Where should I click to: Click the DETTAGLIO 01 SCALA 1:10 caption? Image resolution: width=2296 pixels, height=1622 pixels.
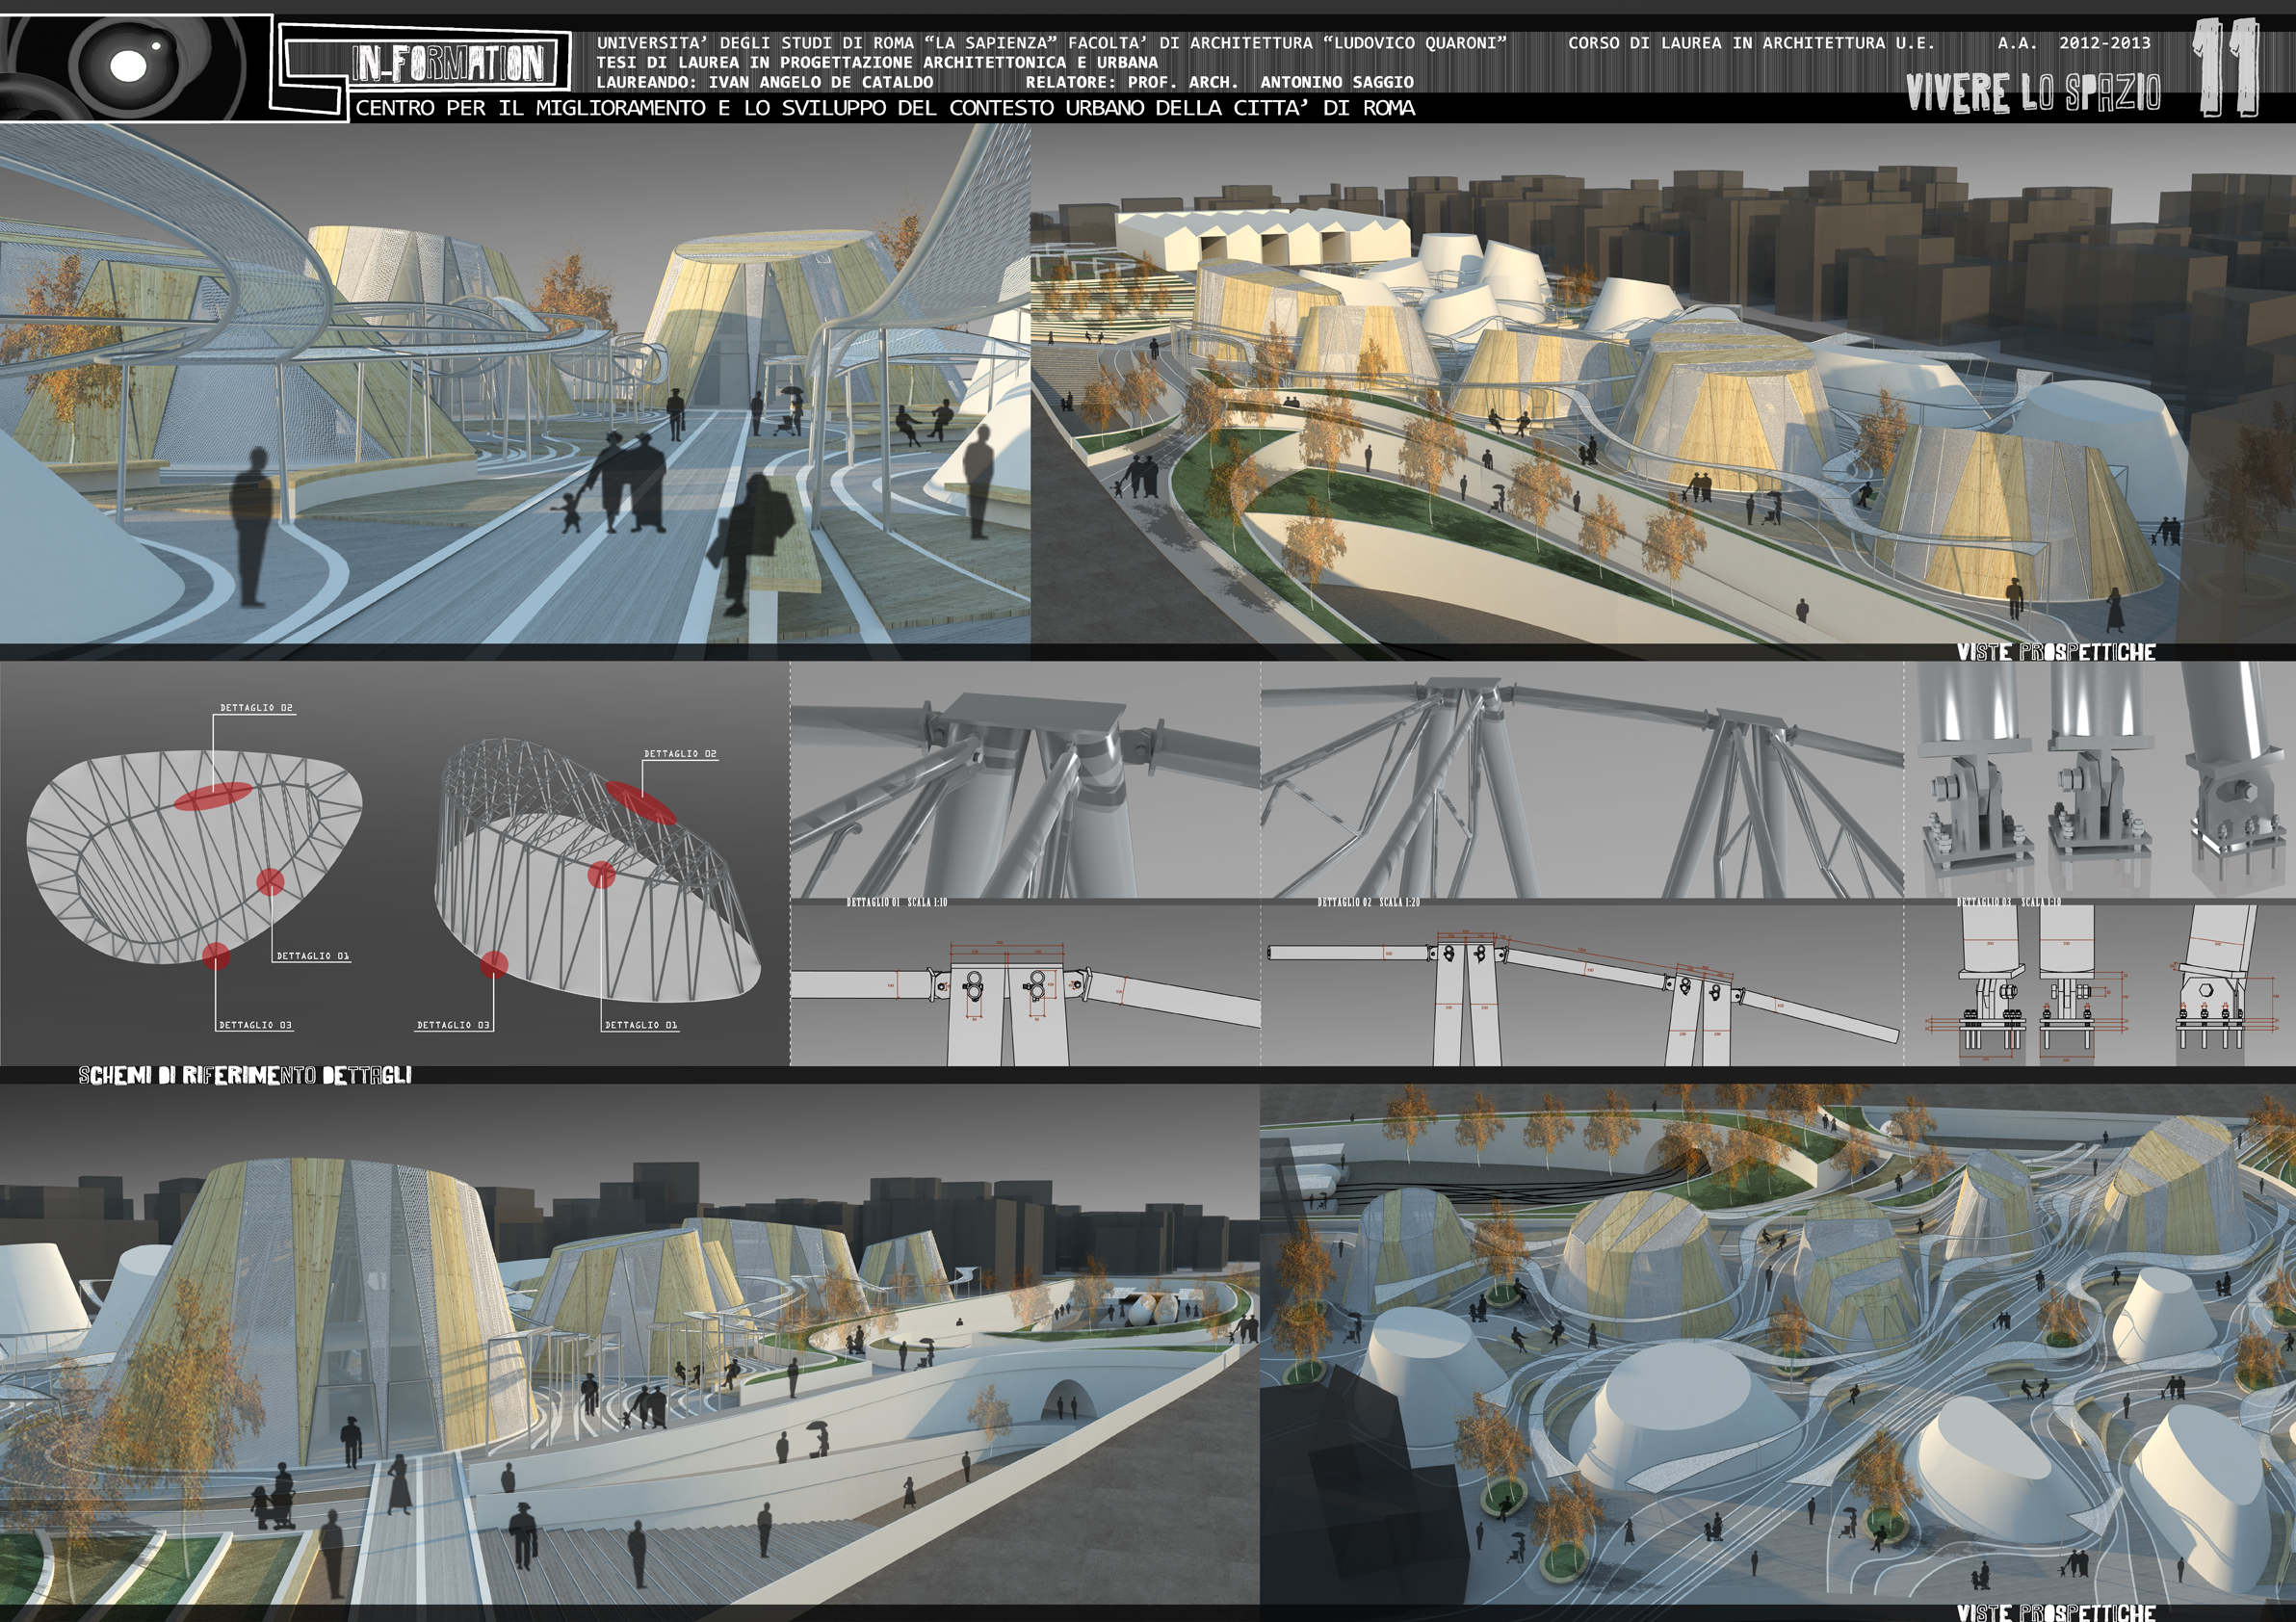(x=897, y=902)
